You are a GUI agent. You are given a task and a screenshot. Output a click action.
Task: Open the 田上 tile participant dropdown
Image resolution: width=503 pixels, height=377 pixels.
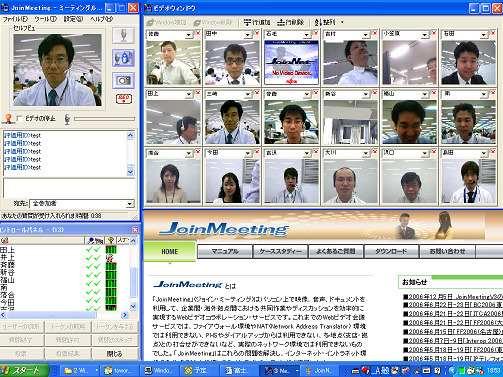tap(189, 94)
